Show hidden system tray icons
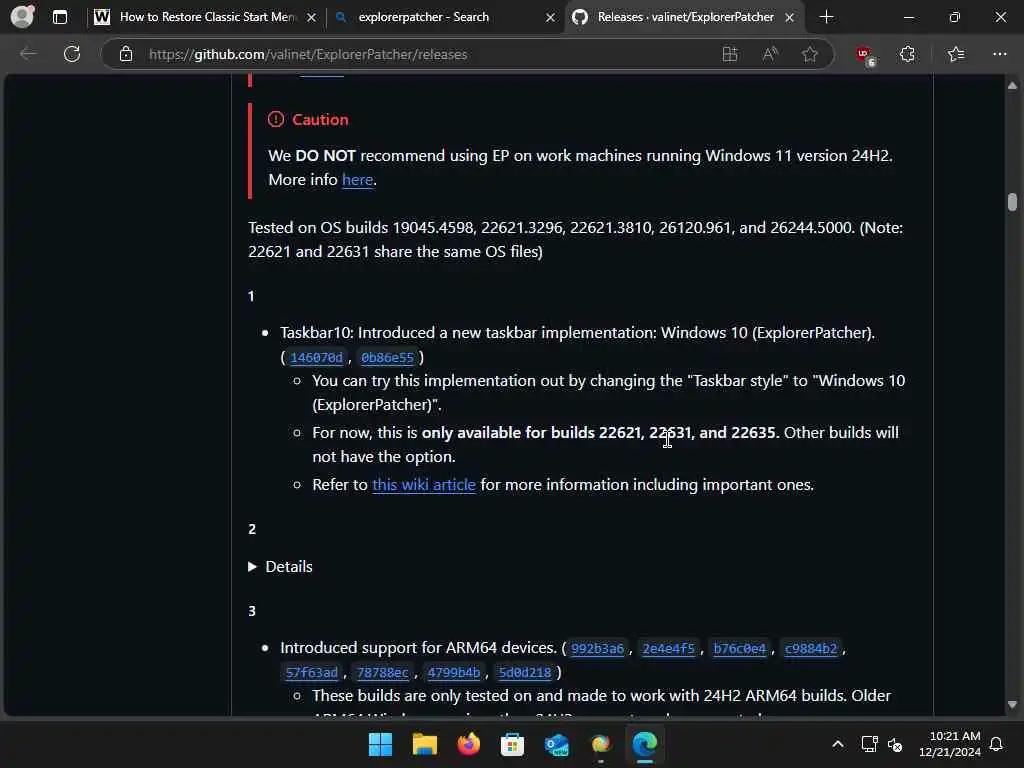The width and height of the screenshot is (1024, 768). pos(838,744)
